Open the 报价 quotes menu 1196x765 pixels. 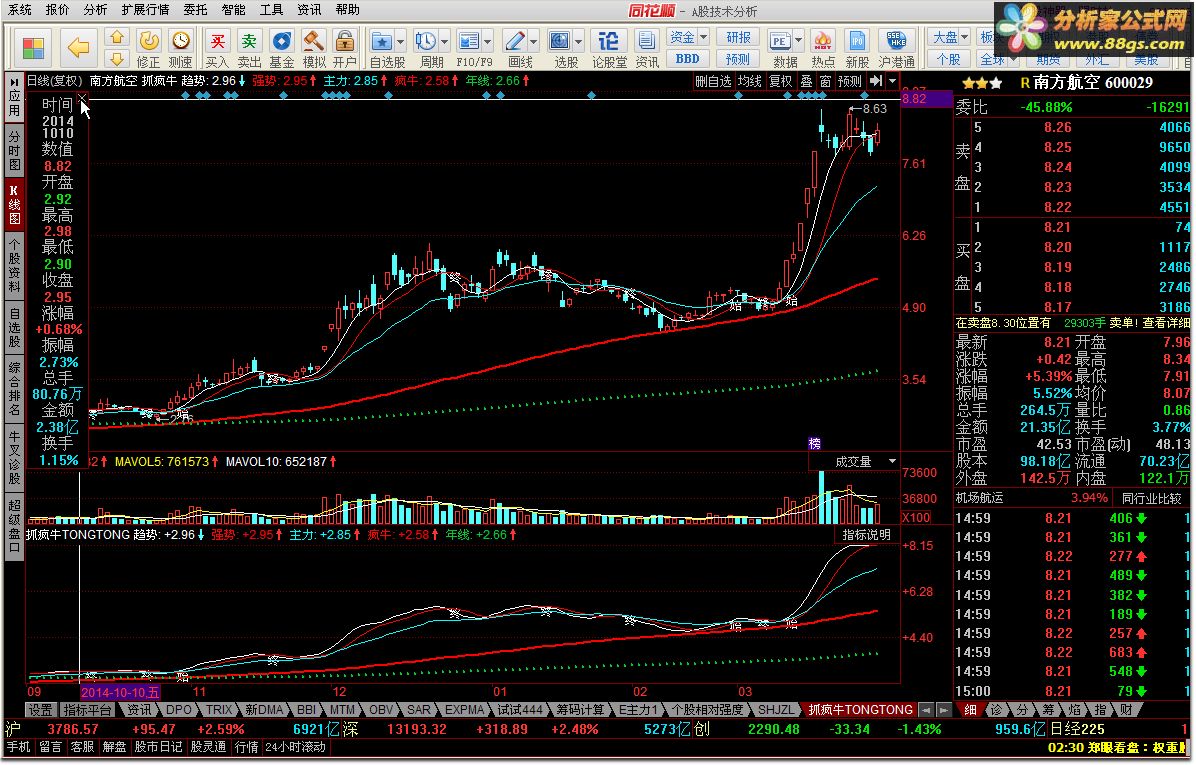[x=57, y=10]
